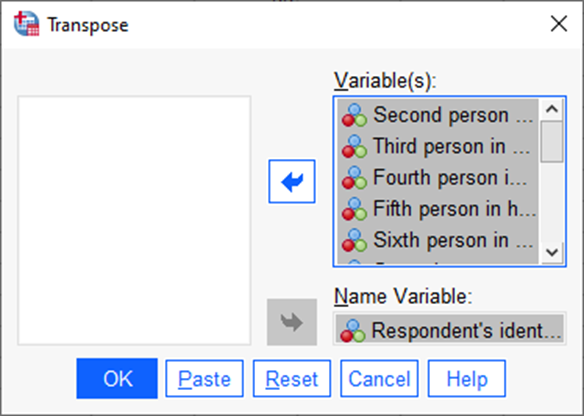This screenshot has height=416, width=584.
Task: Confirm the transpose with OK
Action: [117, 379]
